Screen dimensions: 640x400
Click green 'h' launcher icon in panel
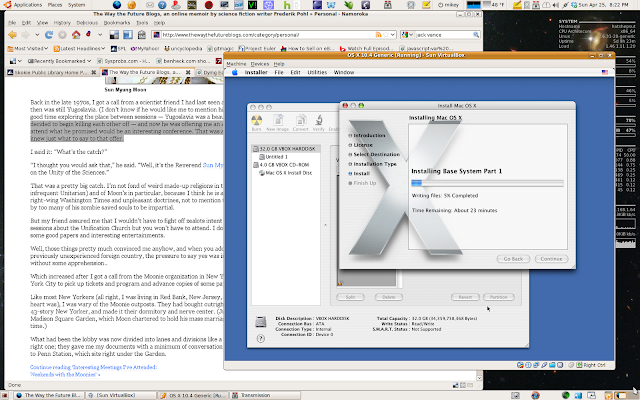pos(287,5)
